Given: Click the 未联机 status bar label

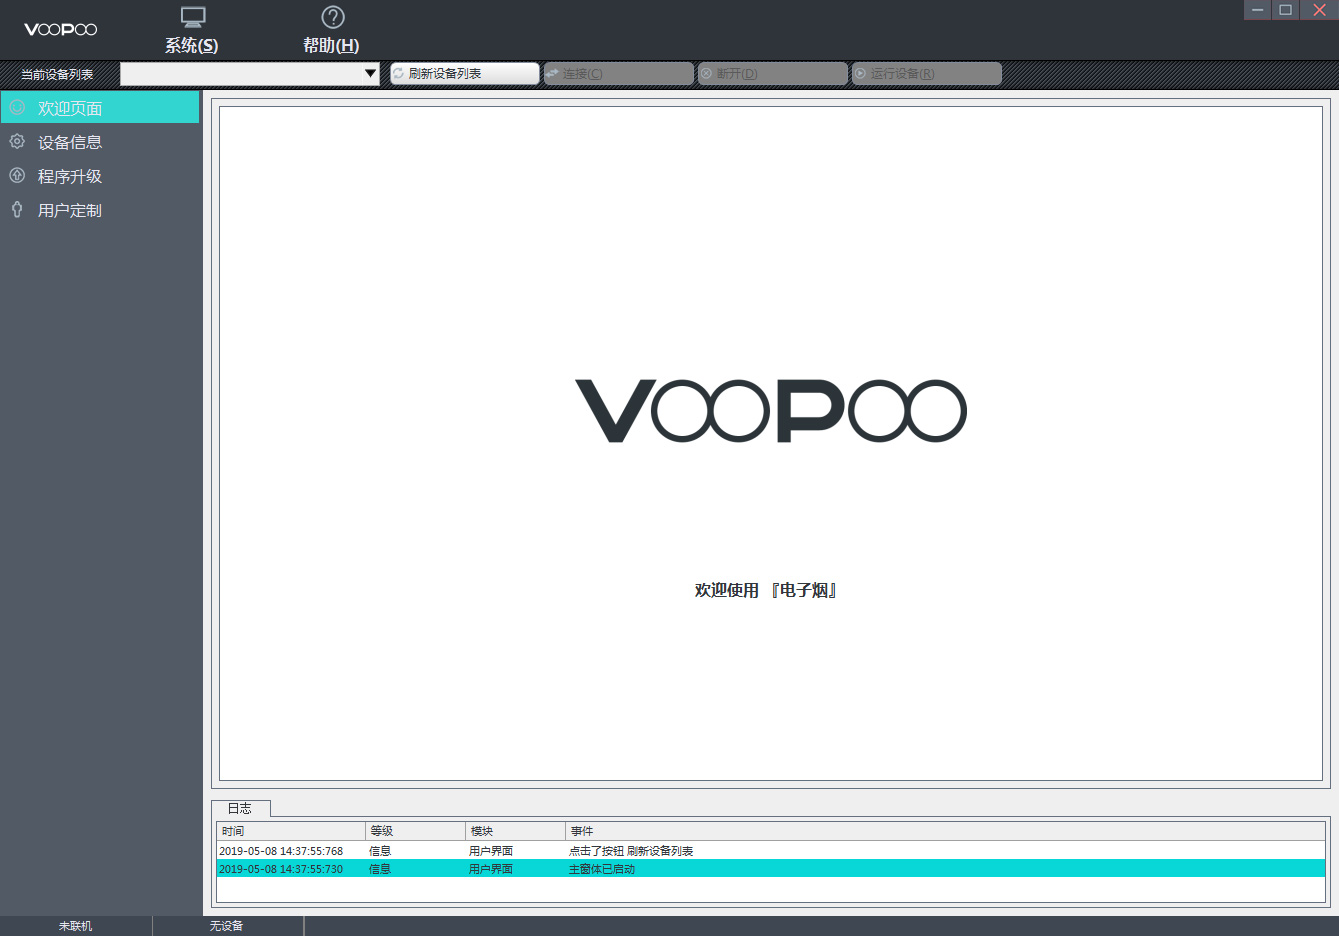Looking at the screenshot, I should coord(75,925).
